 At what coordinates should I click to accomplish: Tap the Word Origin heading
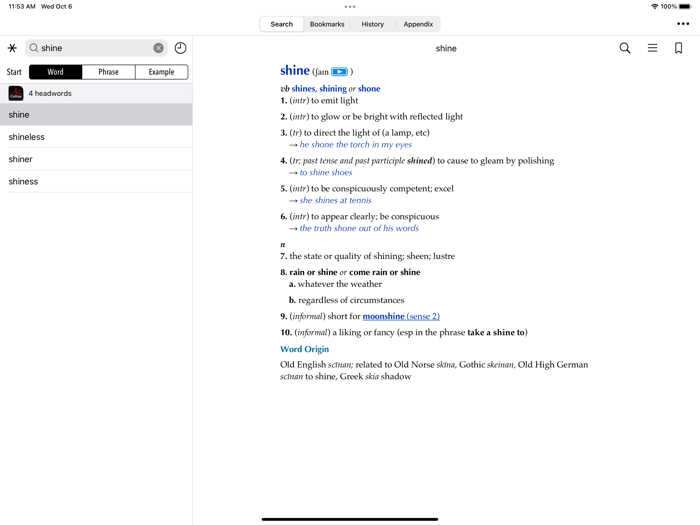click(304, 349)
